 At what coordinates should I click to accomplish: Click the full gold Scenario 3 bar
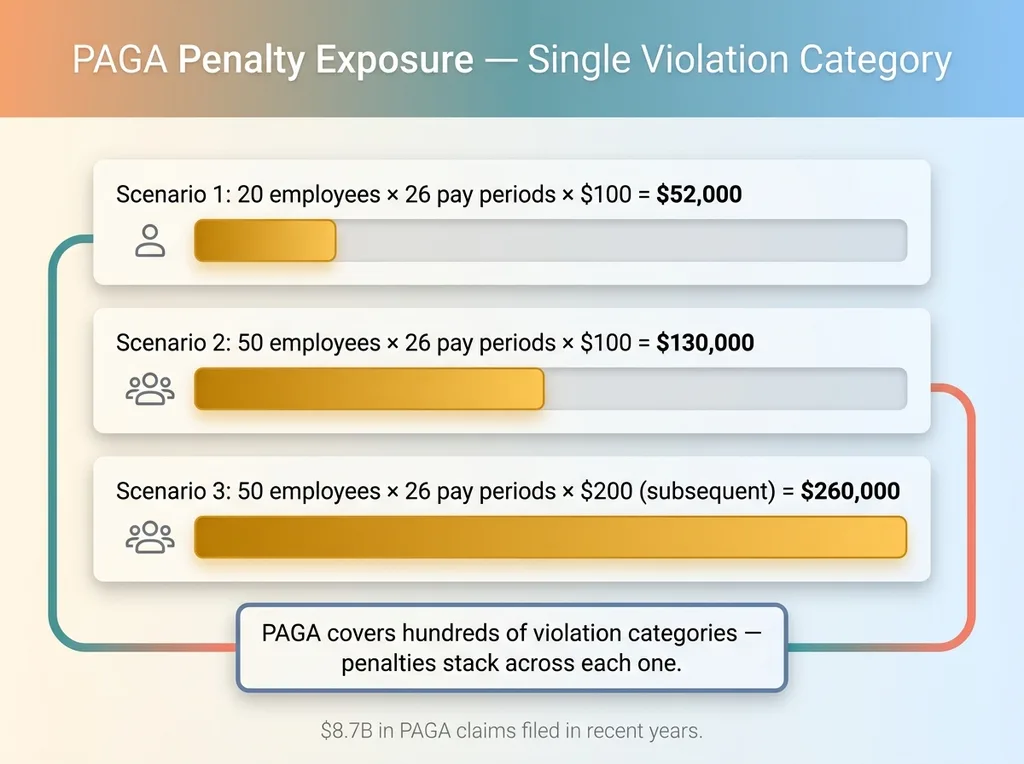click(x=550, y=537)
